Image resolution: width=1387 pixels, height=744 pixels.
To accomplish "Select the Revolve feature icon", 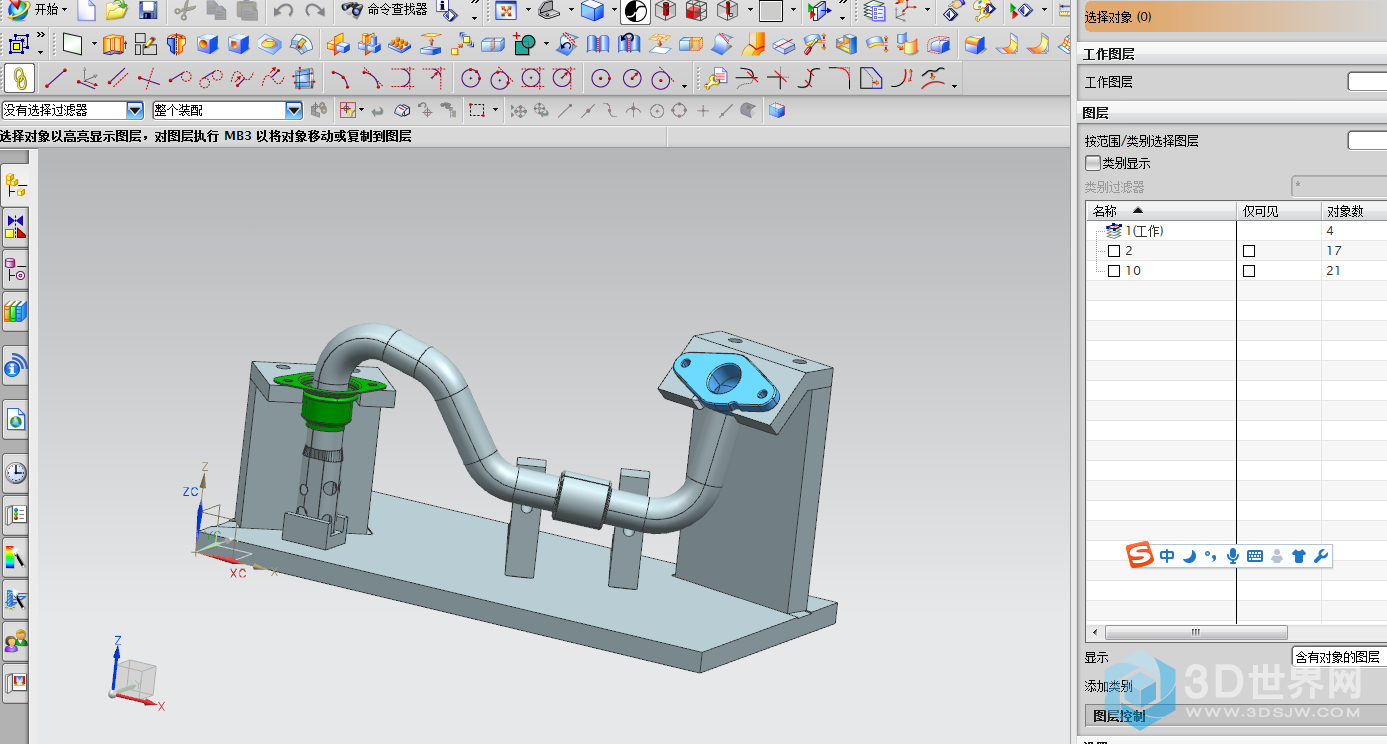I will pos(176,44).
